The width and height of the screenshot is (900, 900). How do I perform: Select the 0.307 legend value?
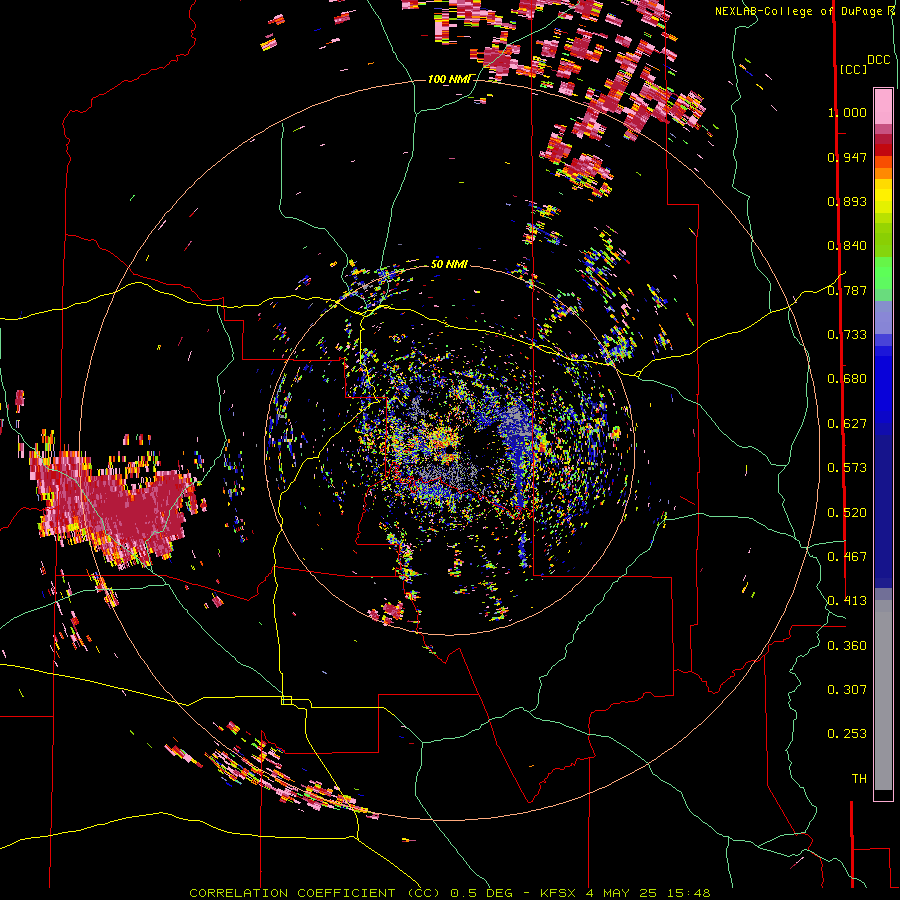(x=847, y=690)
